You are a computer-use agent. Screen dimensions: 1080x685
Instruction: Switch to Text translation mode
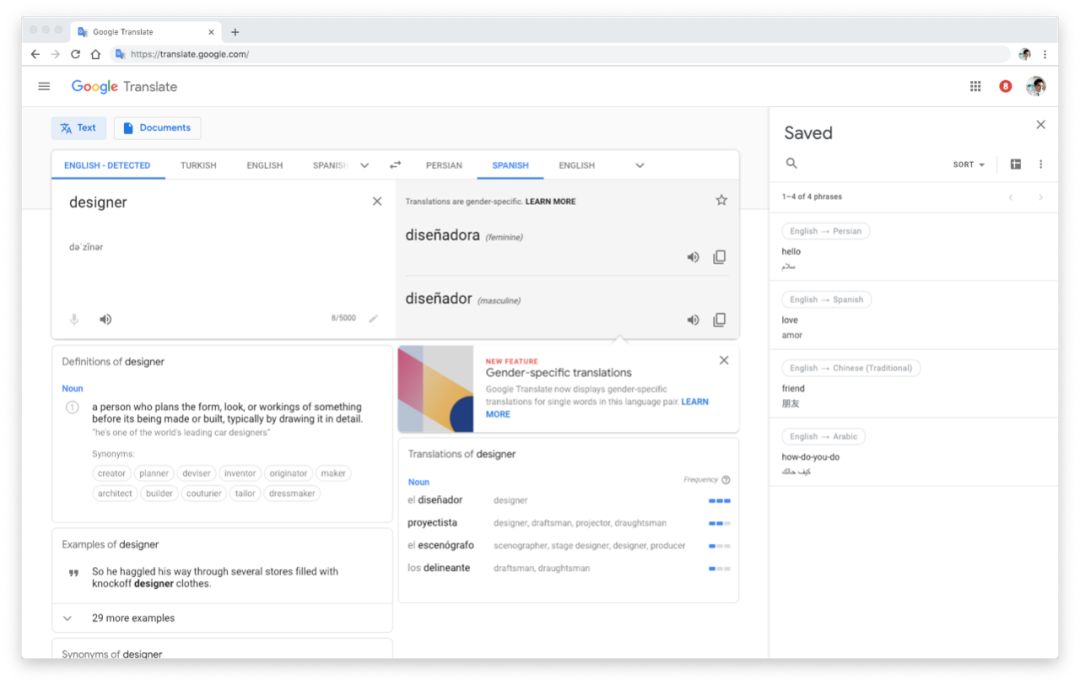point(79,128)
